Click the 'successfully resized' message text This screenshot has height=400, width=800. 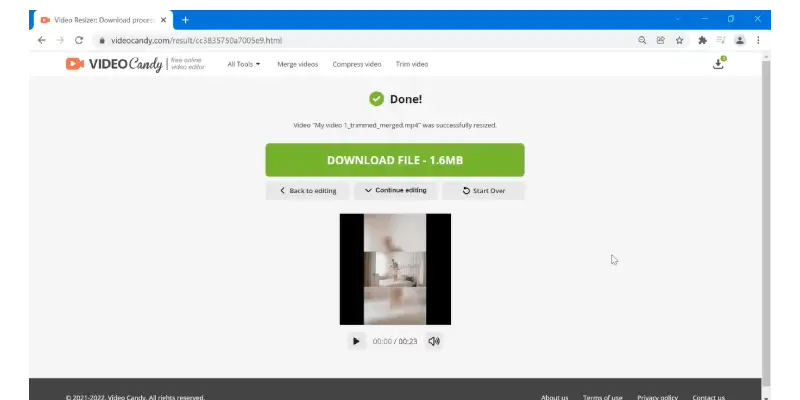[395, 125]
